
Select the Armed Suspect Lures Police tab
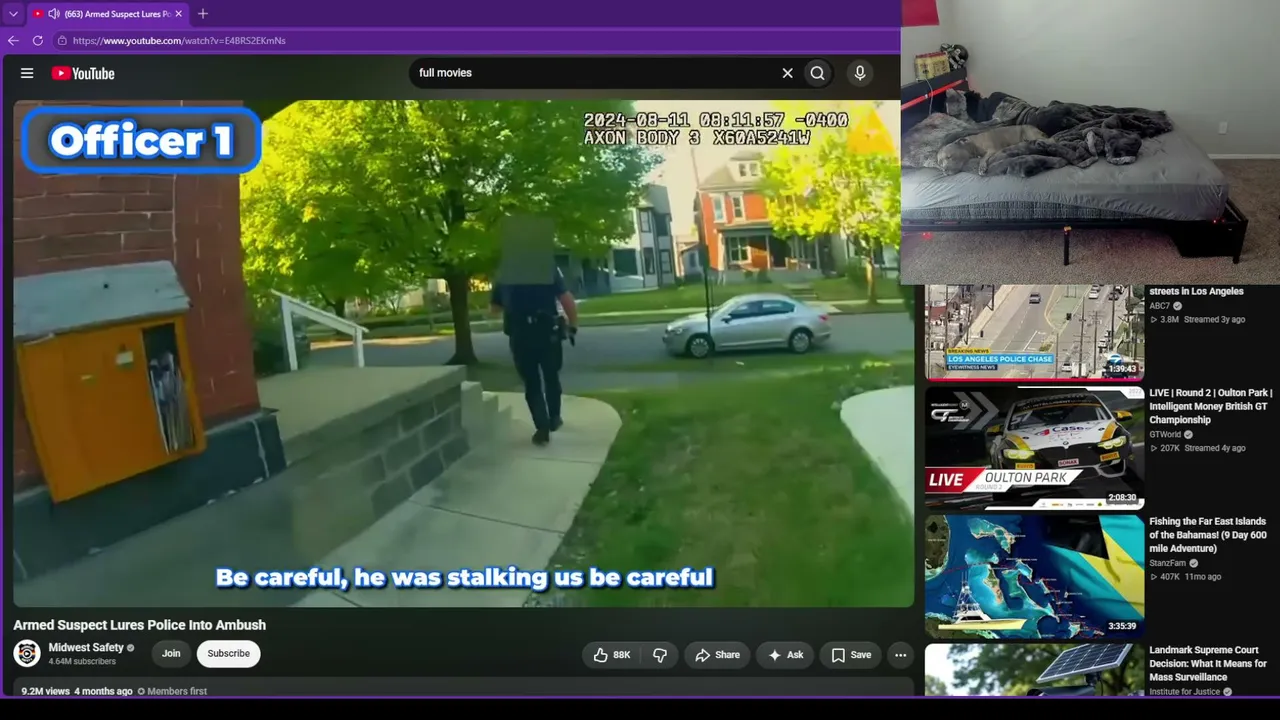coord(107,14)
